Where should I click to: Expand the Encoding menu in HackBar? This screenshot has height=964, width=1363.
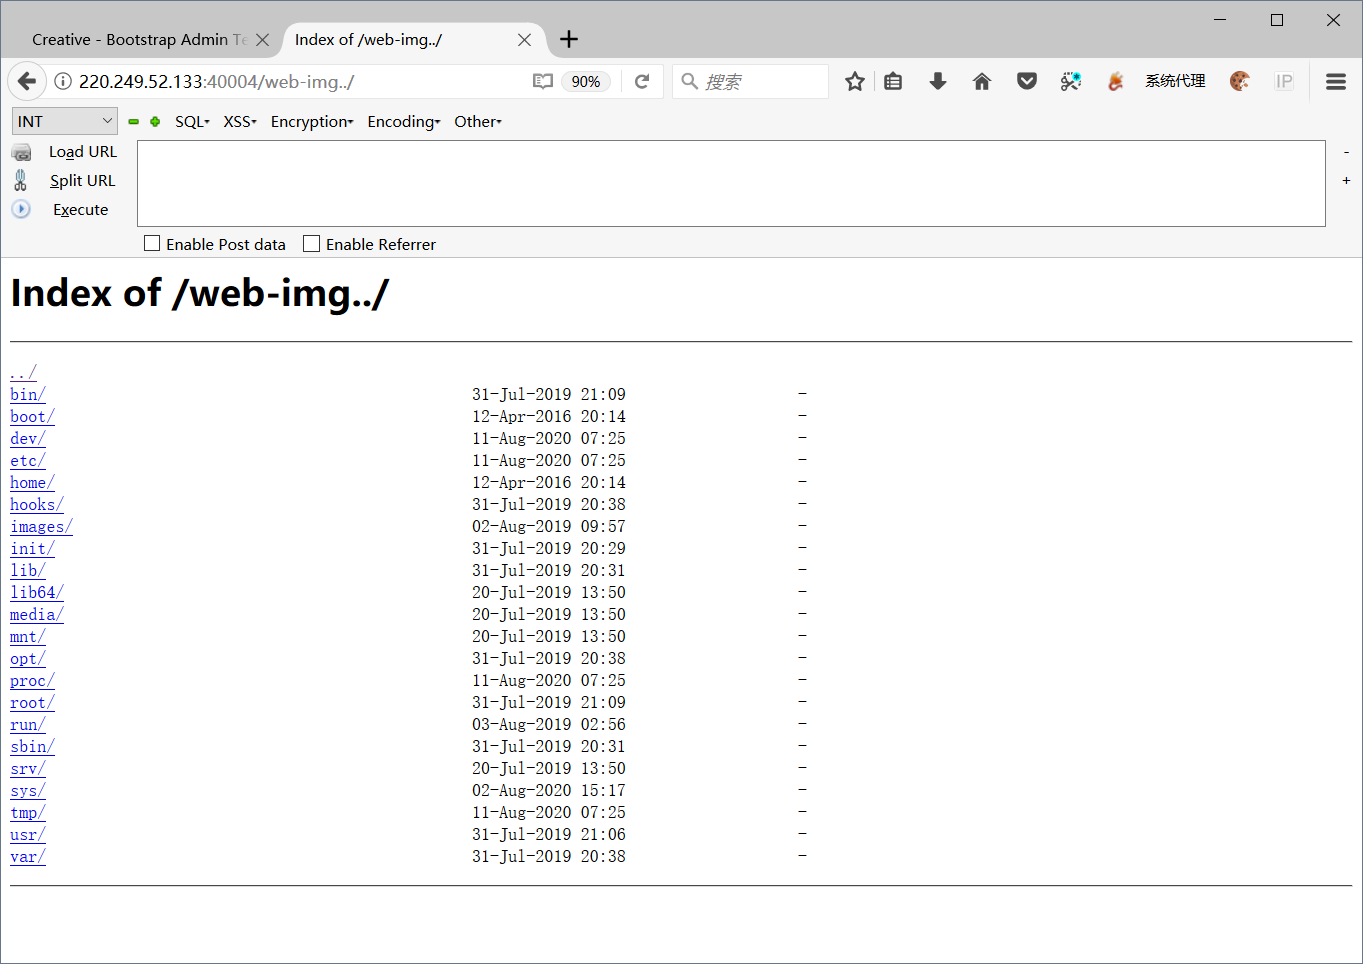click(403, 121)
